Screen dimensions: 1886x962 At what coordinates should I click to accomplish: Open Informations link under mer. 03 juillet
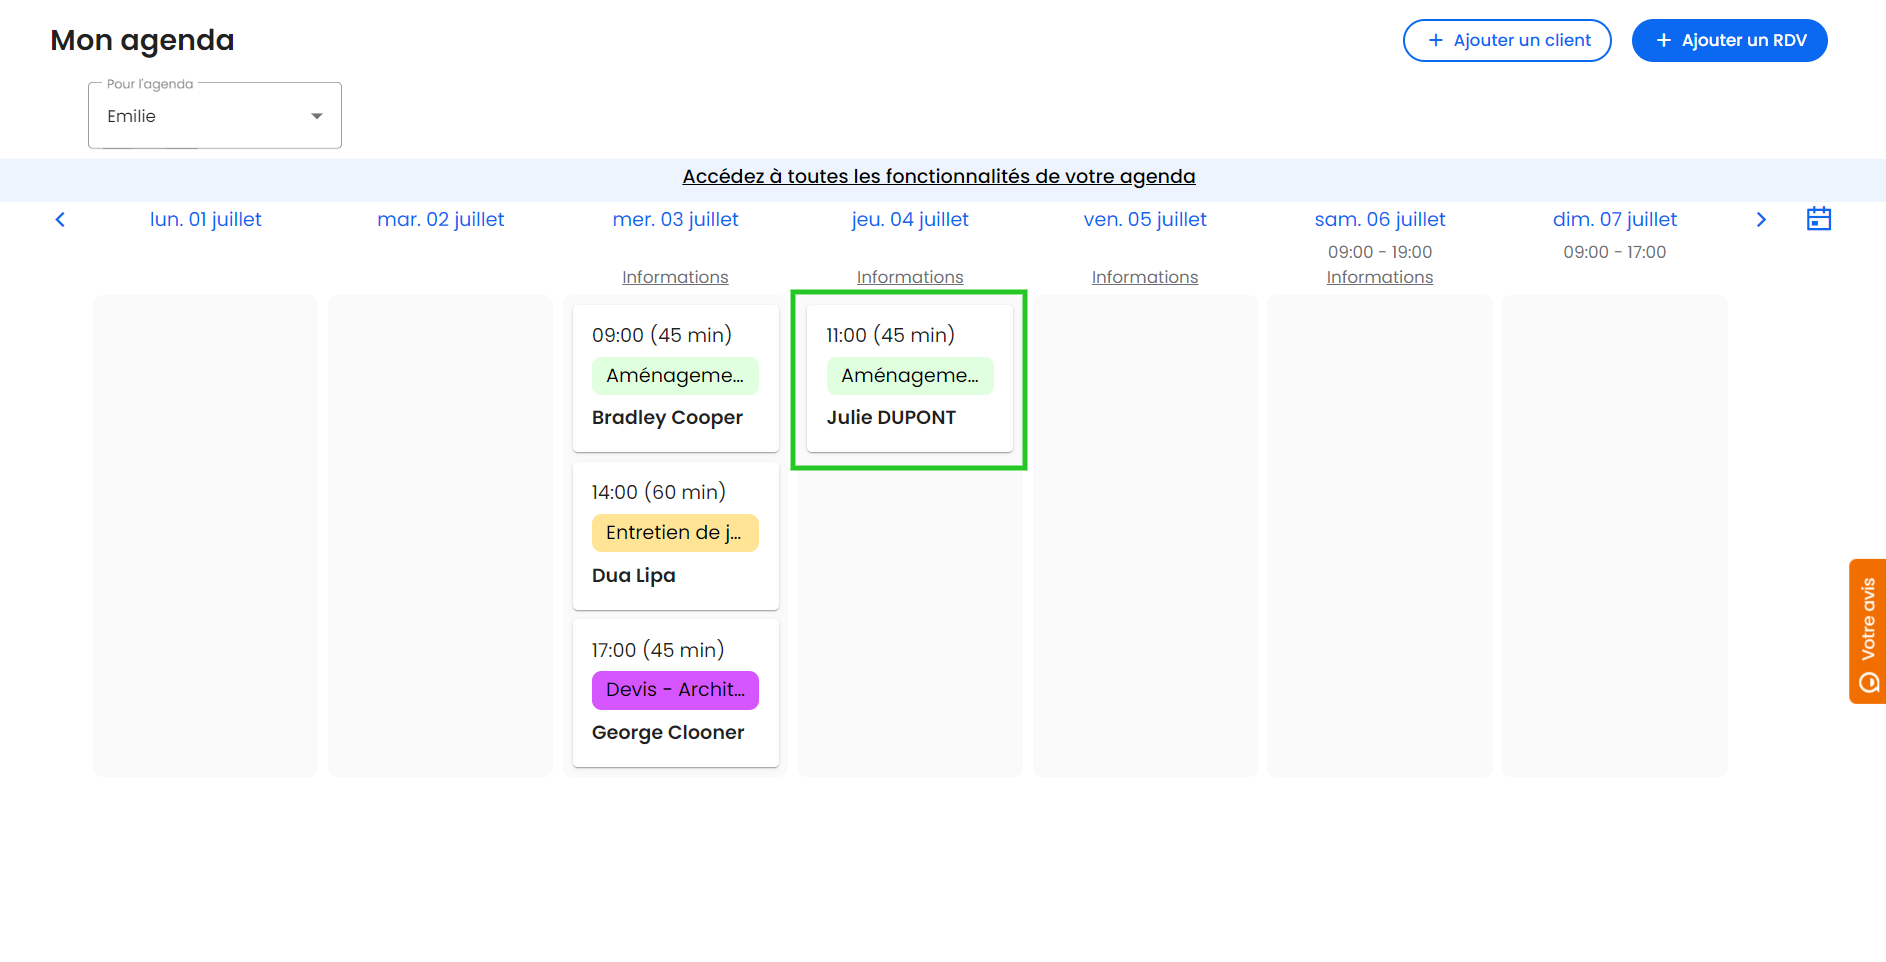click(676, 278)
